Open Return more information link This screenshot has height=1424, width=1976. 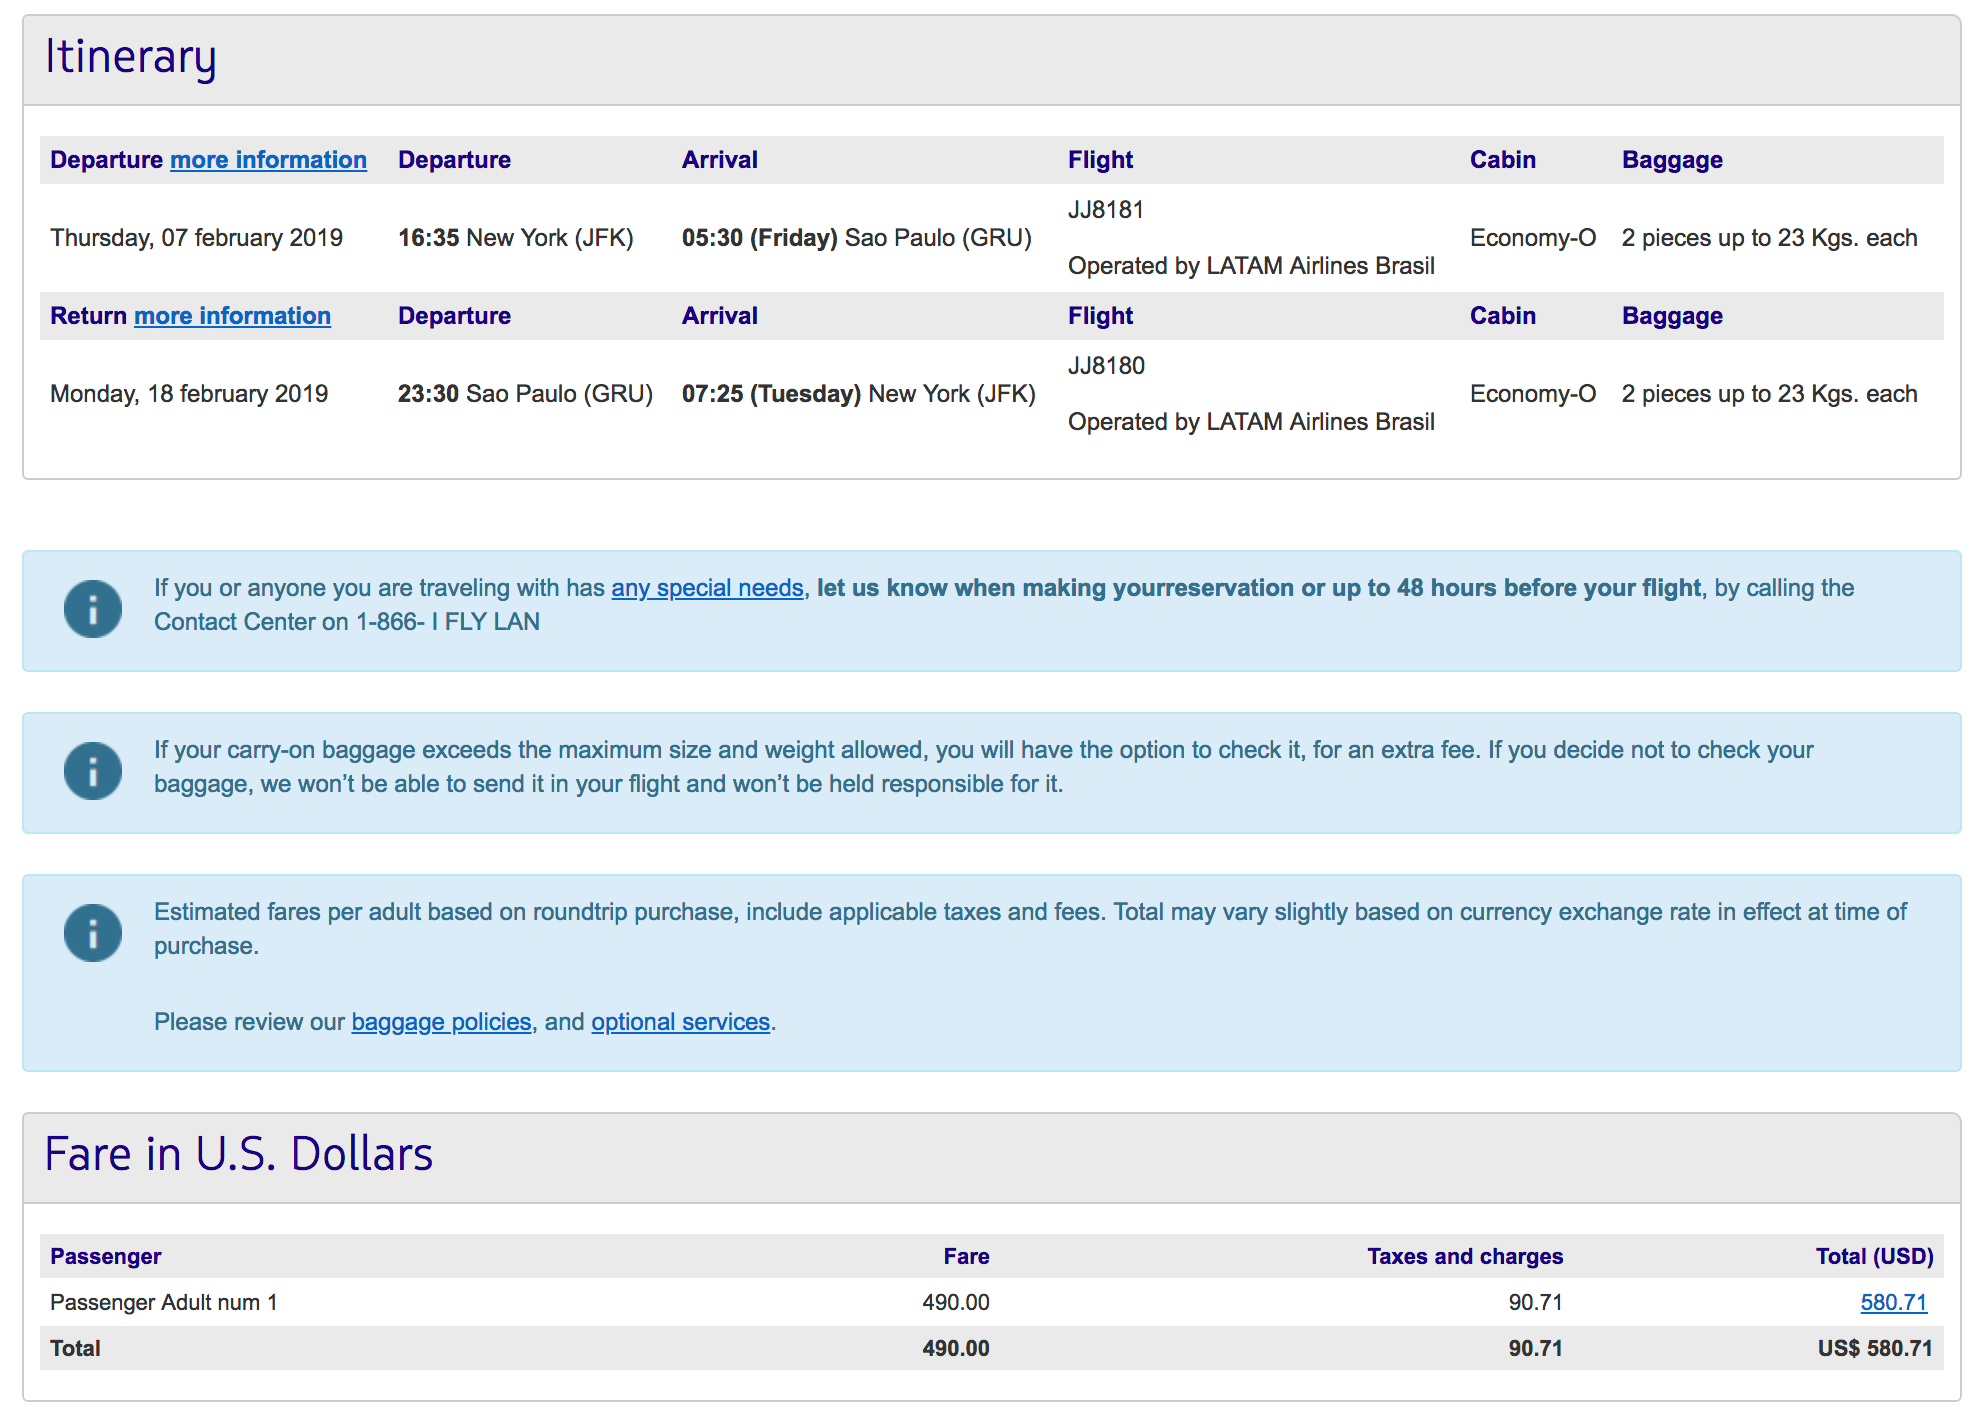(x=232, y=316)
